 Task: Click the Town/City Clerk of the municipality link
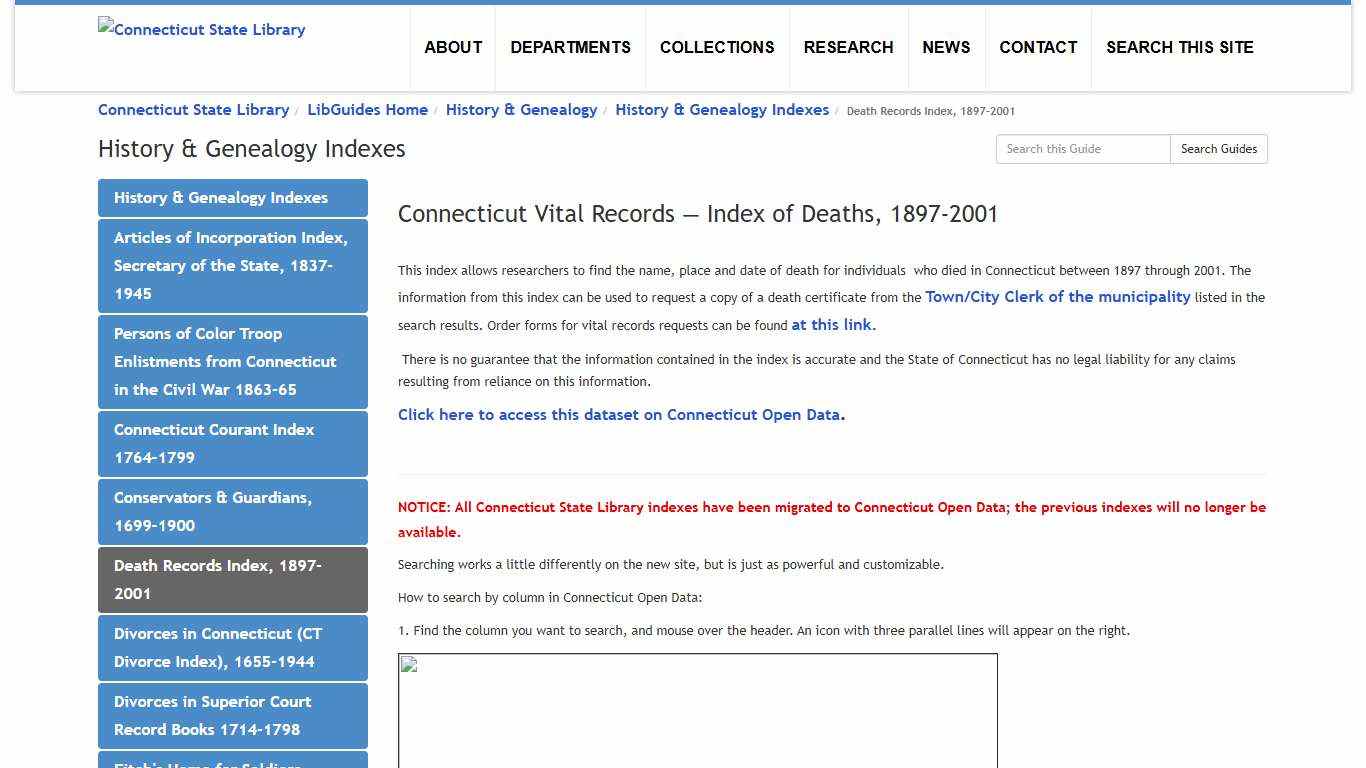tap(1057, 297)
